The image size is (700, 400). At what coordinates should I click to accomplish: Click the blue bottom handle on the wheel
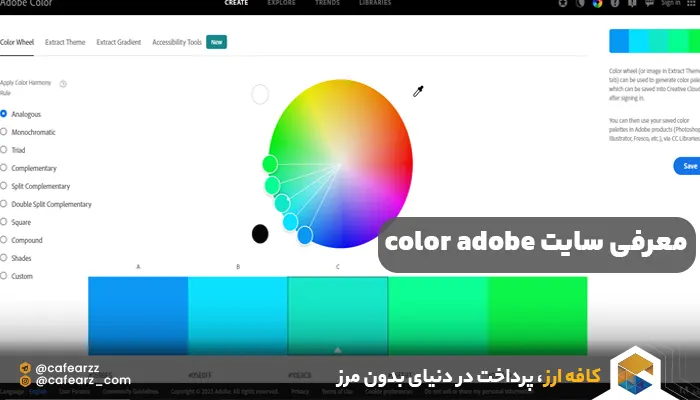305,235
